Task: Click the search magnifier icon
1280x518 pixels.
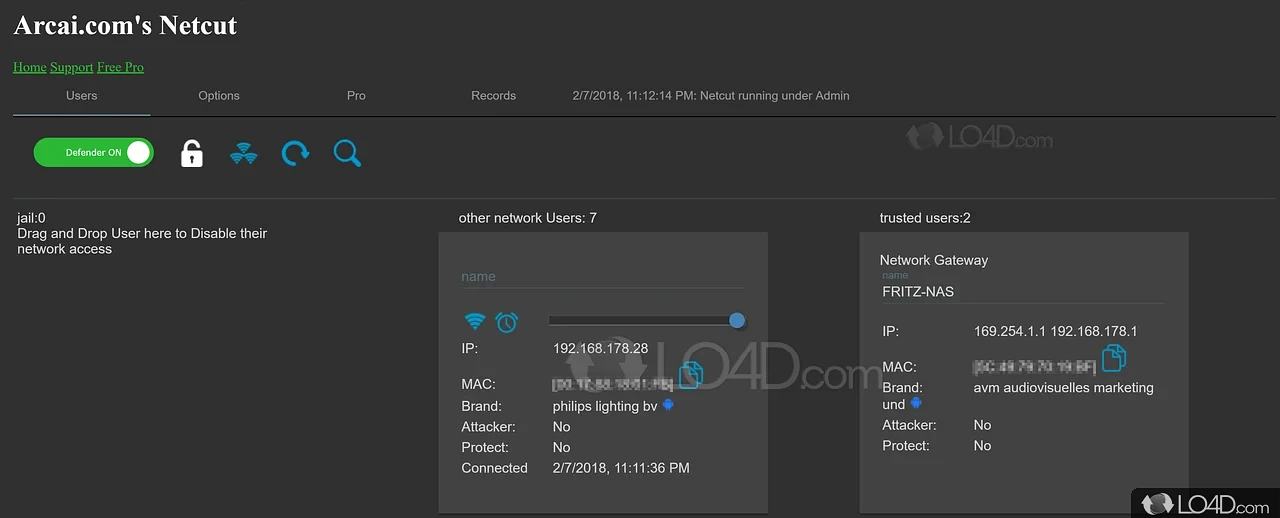Action: pos(347,153)
